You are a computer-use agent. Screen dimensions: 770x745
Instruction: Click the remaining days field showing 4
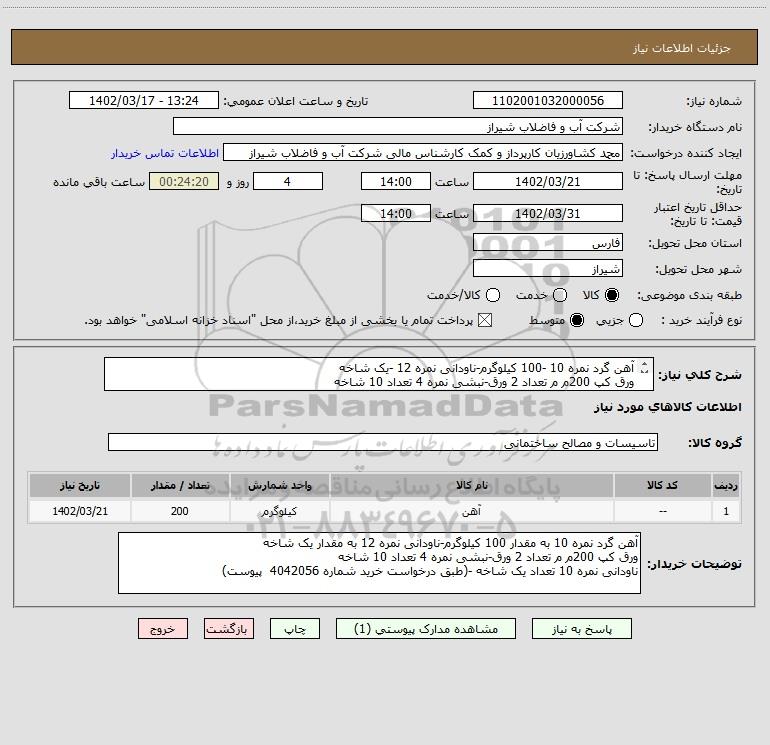pos(288,181)
